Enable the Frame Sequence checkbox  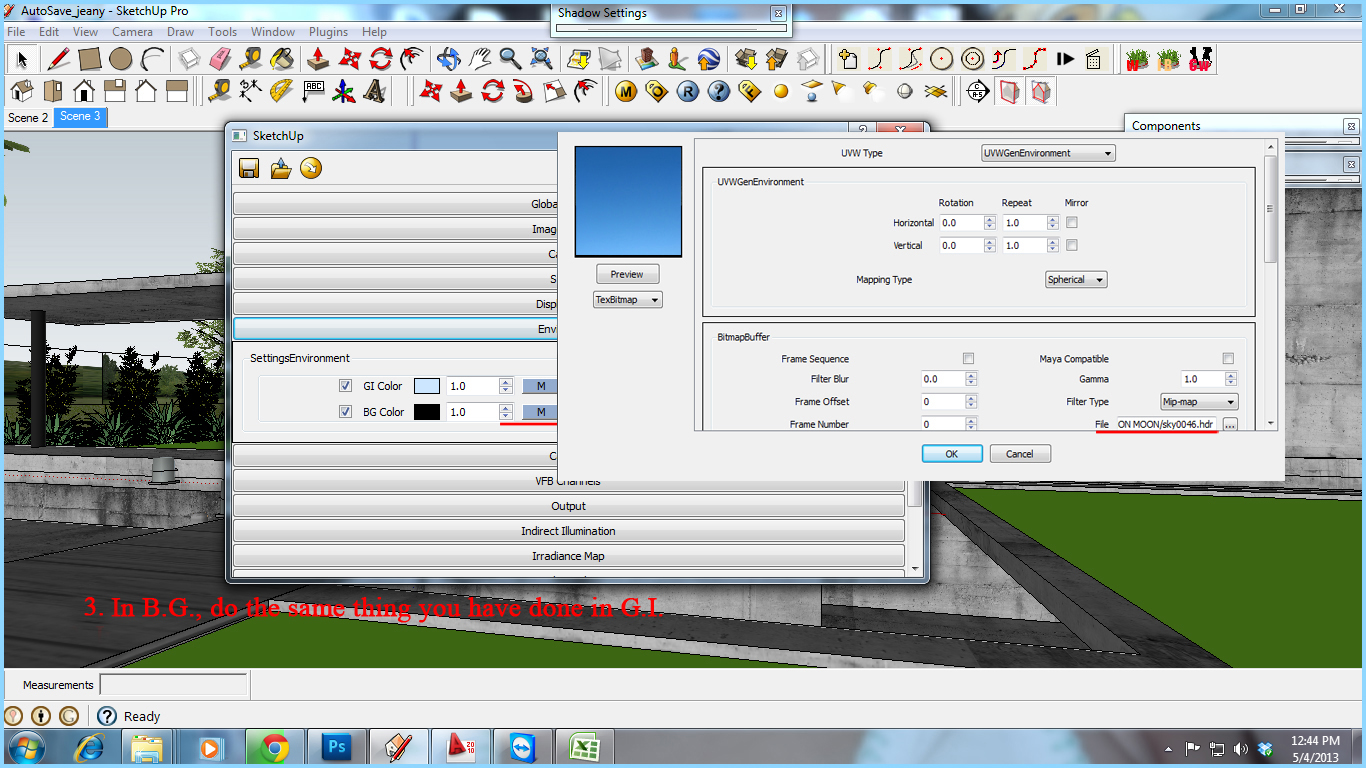click(x=968, y=358)
